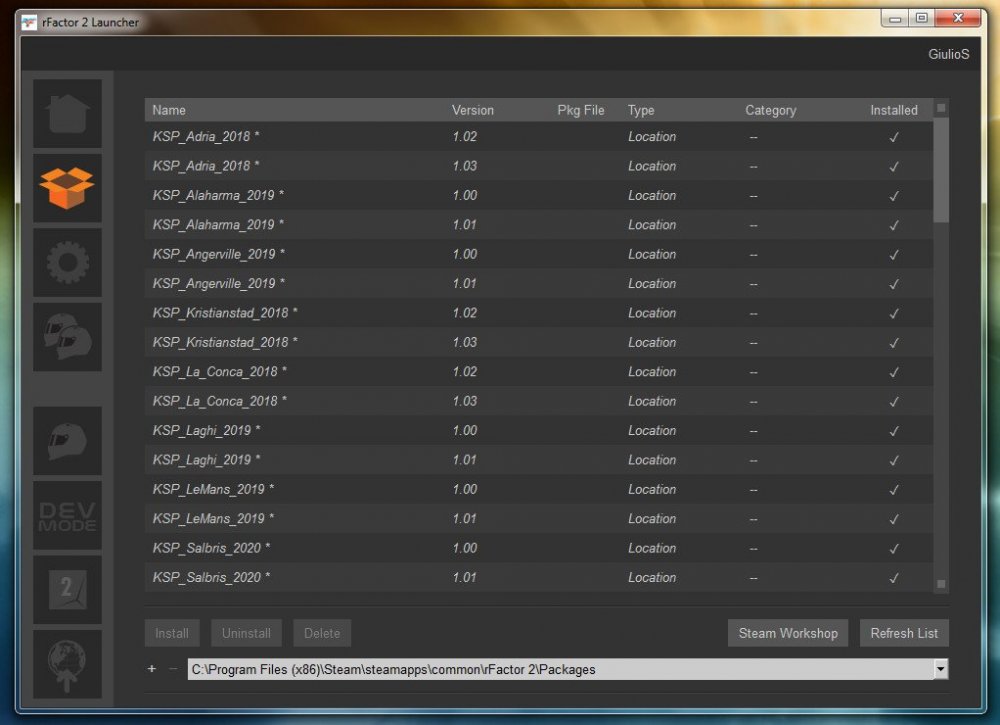Sort the list by the Version column header
Viewport: 1000px width, 725px height.
point(473,110)
